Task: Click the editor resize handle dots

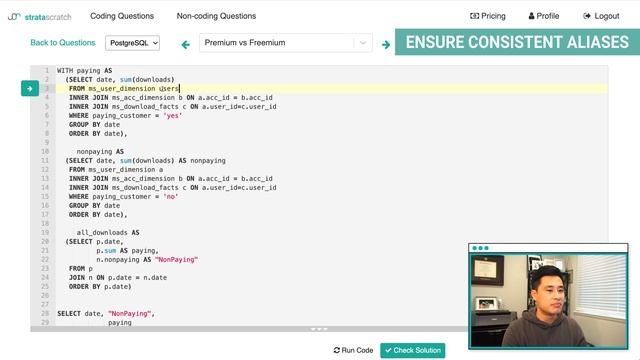Action: [x=319, y=329]
